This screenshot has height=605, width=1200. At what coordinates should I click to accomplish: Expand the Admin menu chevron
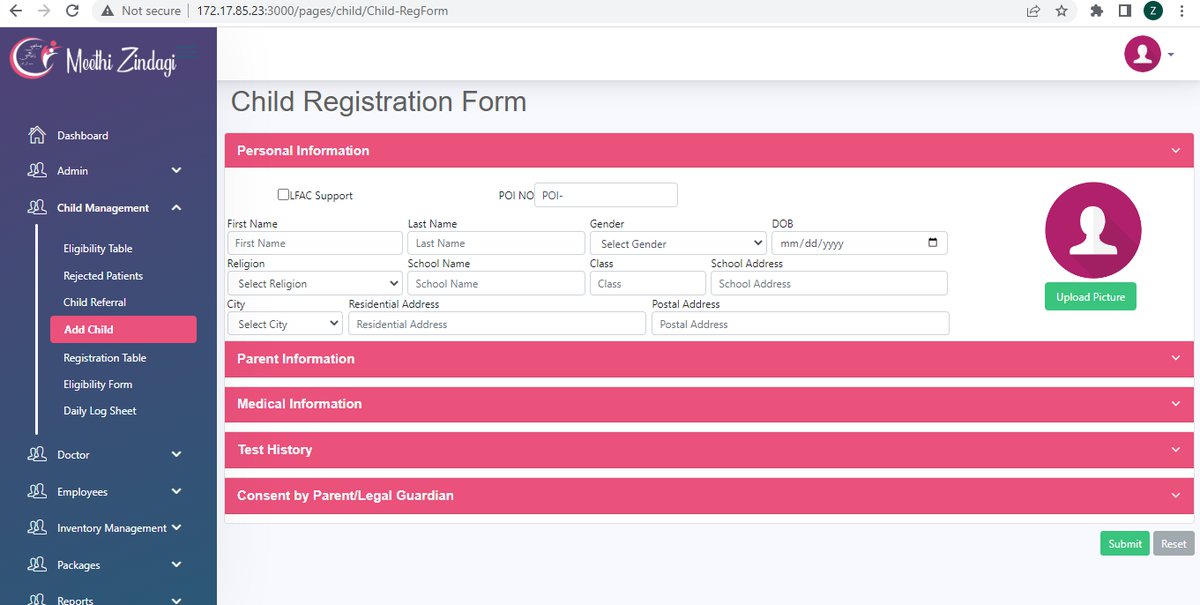(176, 171)
